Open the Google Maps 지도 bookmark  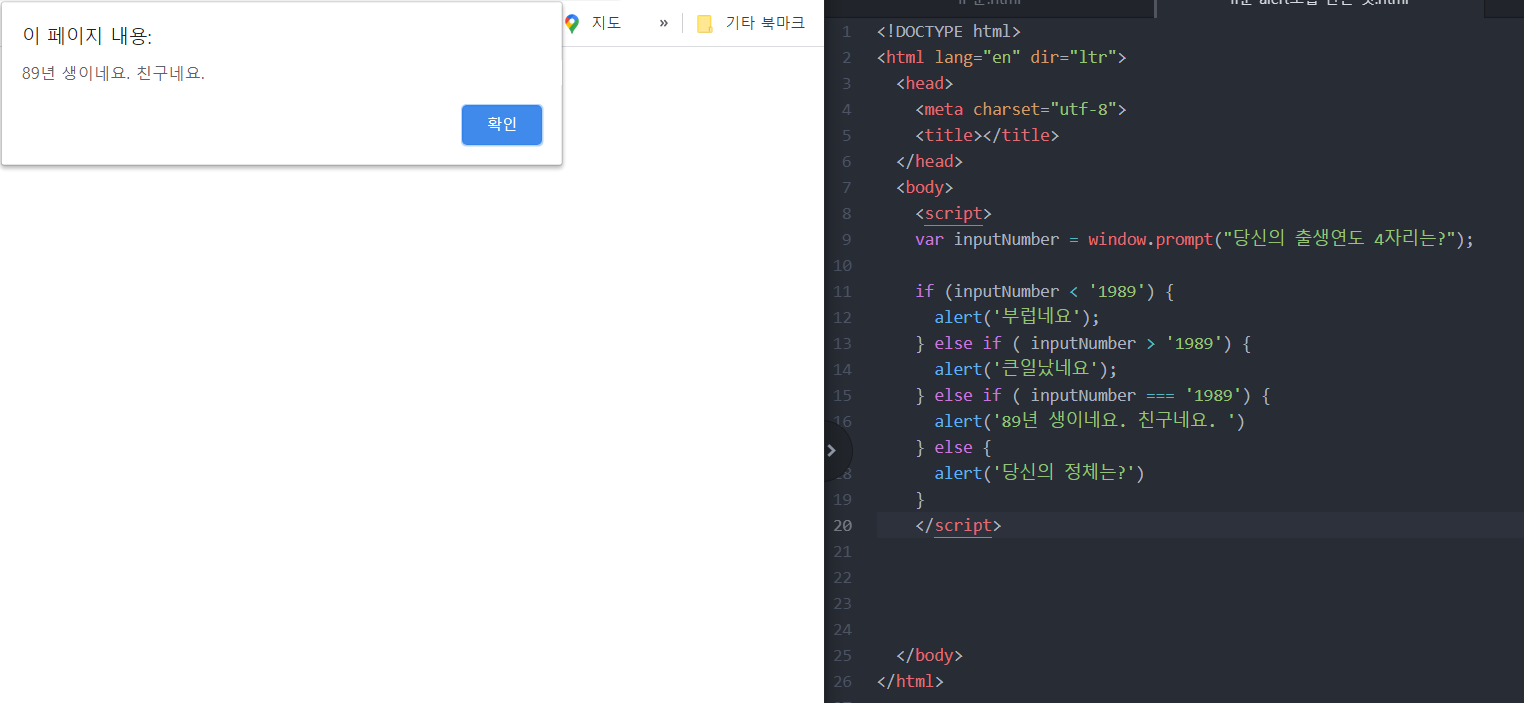592,23
